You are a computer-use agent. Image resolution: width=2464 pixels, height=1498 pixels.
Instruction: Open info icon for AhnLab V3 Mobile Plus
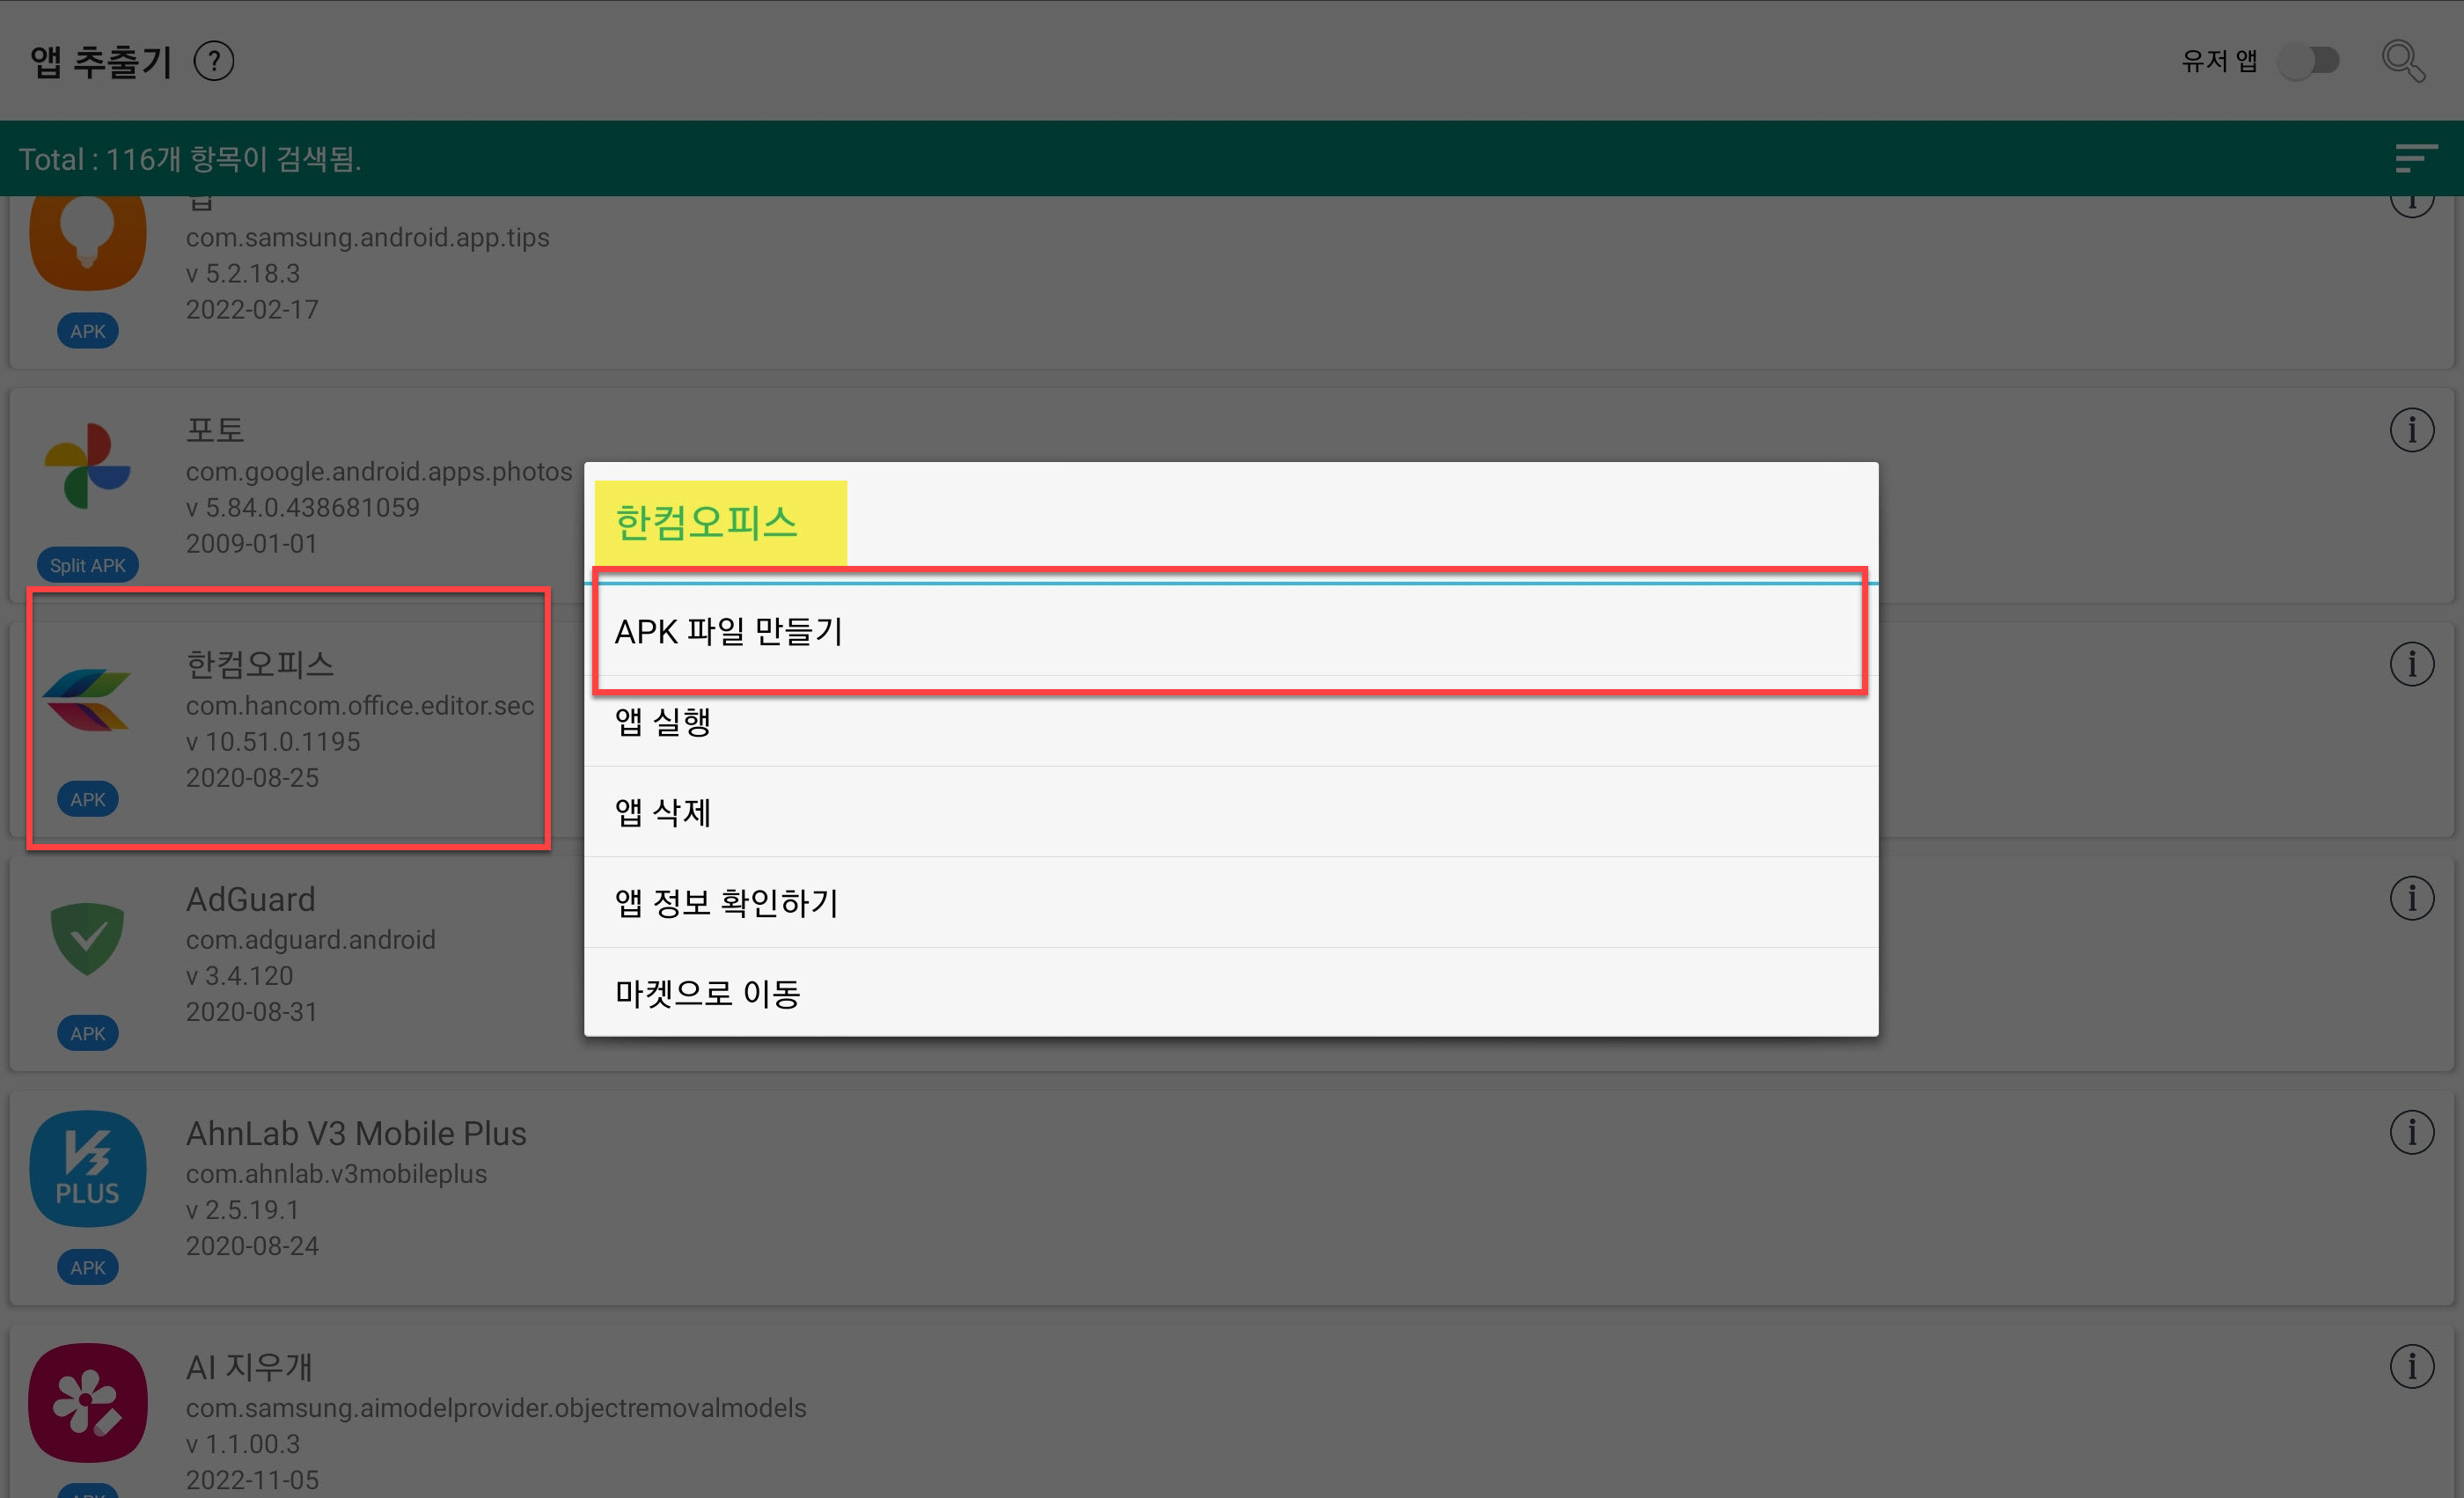click(x=2411, y=1132)
